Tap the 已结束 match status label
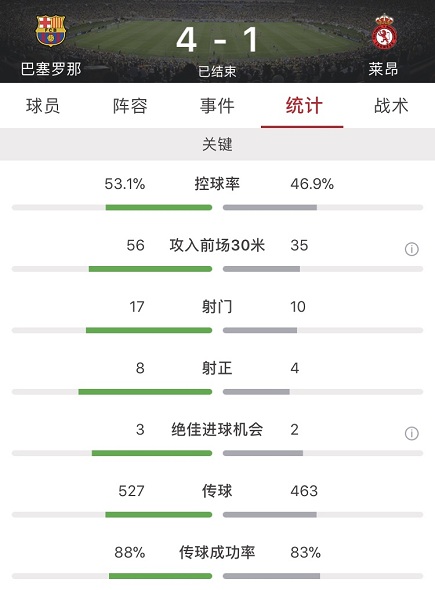The image size is (435, 590). tap(217, 71)
